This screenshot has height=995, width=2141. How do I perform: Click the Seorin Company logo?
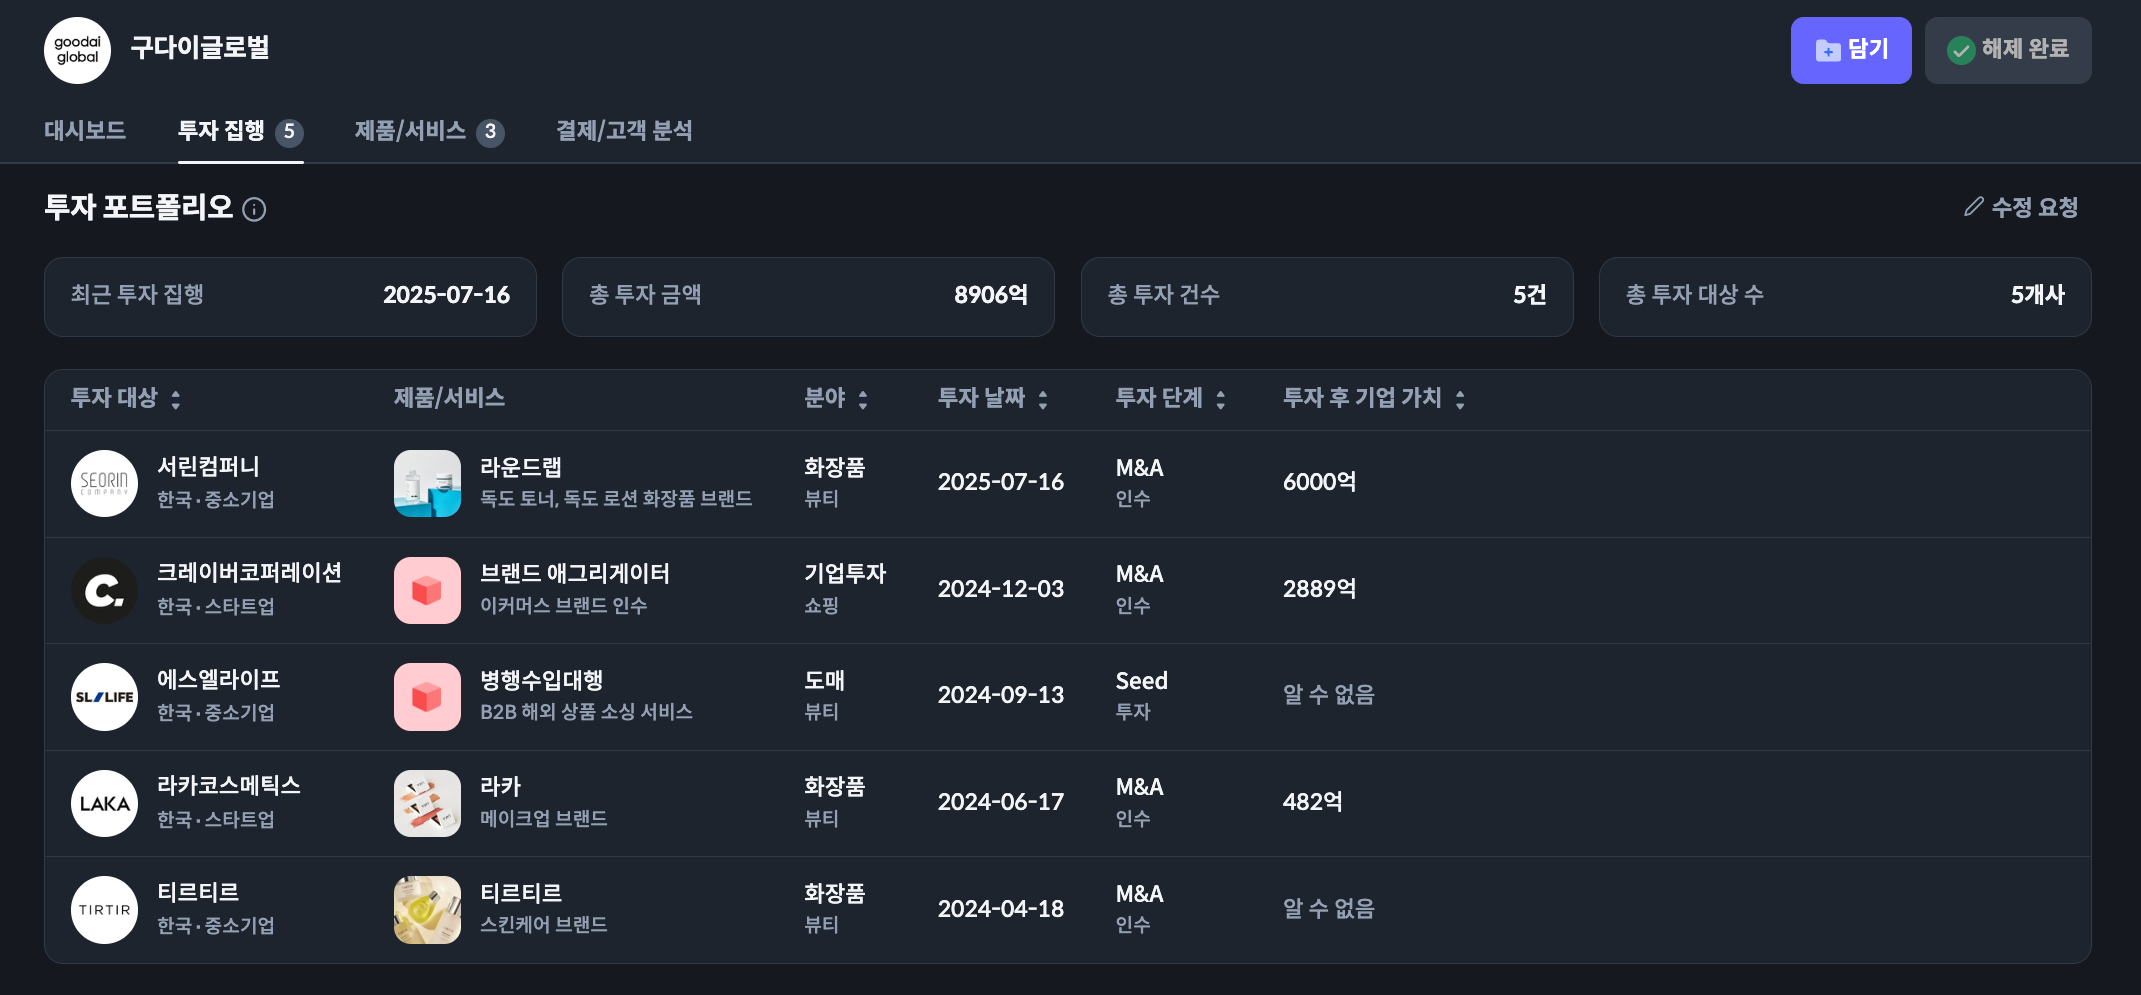[104, 483]
